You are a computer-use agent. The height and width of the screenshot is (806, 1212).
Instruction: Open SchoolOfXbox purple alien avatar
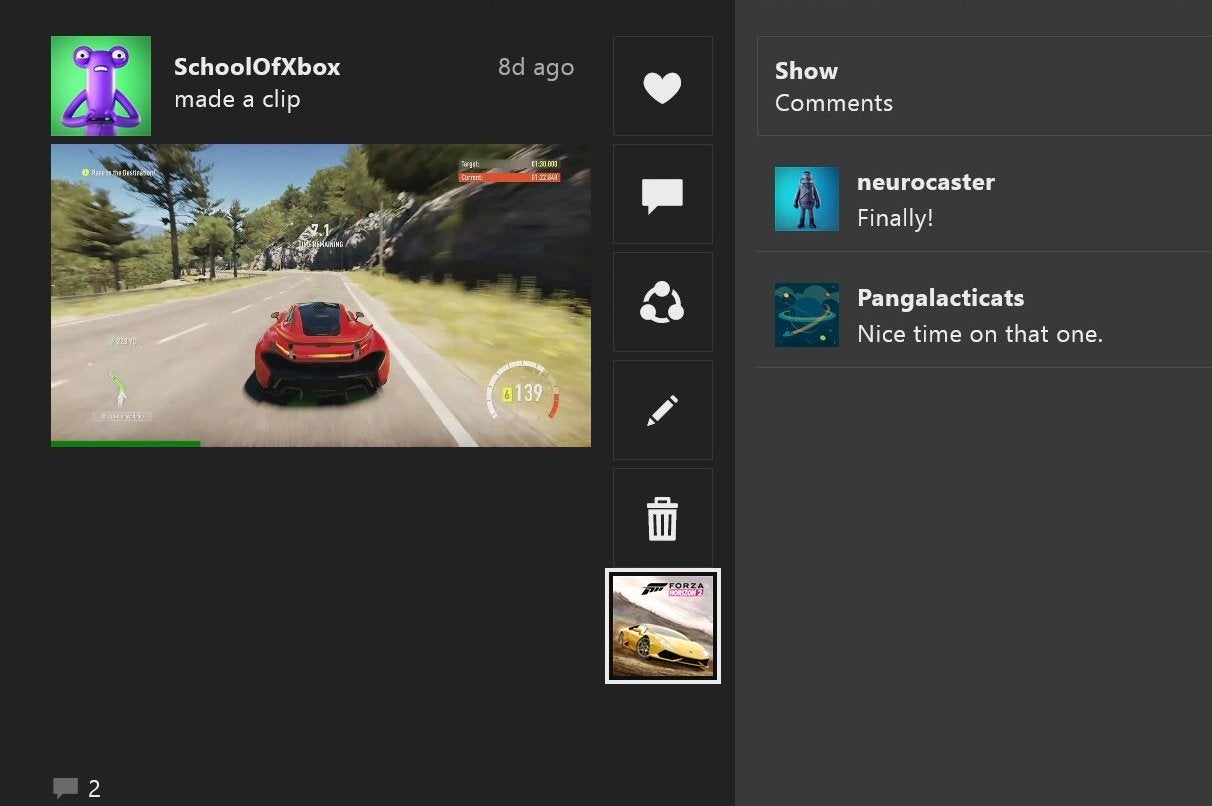click(x=101, y=86)
